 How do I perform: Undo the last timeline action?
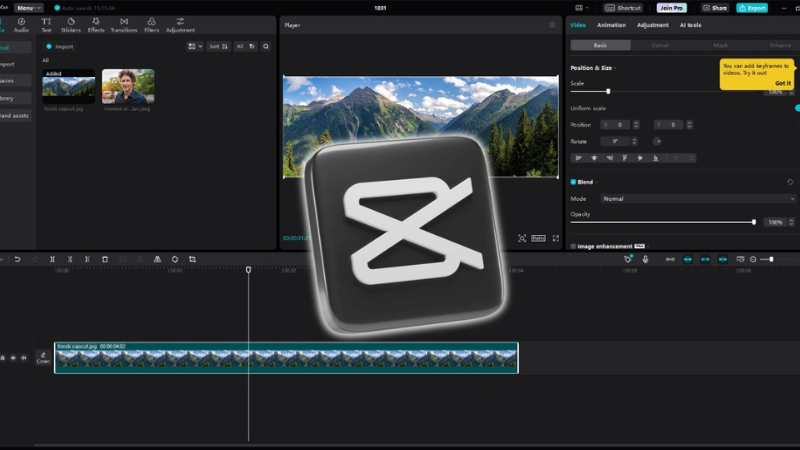pyautogui.click(x=17, y=259)
